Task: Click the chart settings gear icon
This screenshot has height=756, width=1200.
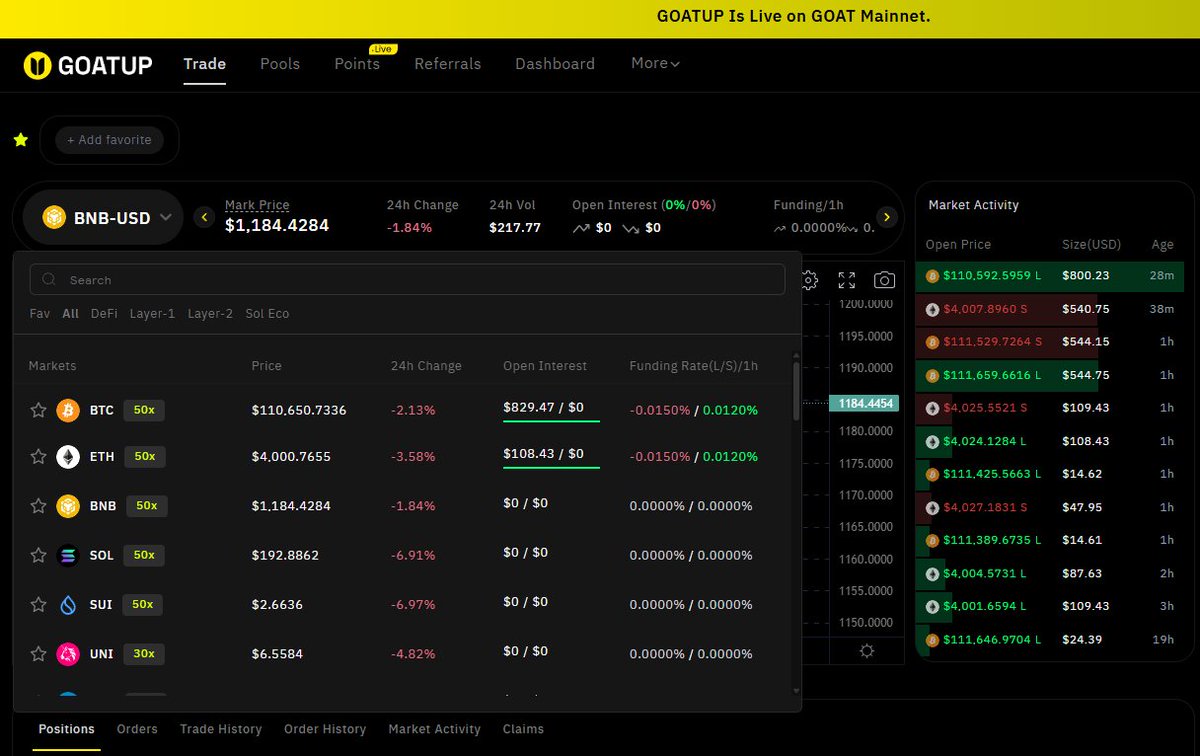Action: point(810,280)
